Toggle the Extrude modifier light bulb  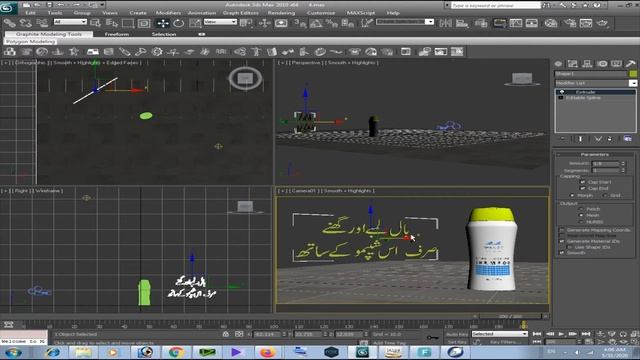tap(562, 92)
